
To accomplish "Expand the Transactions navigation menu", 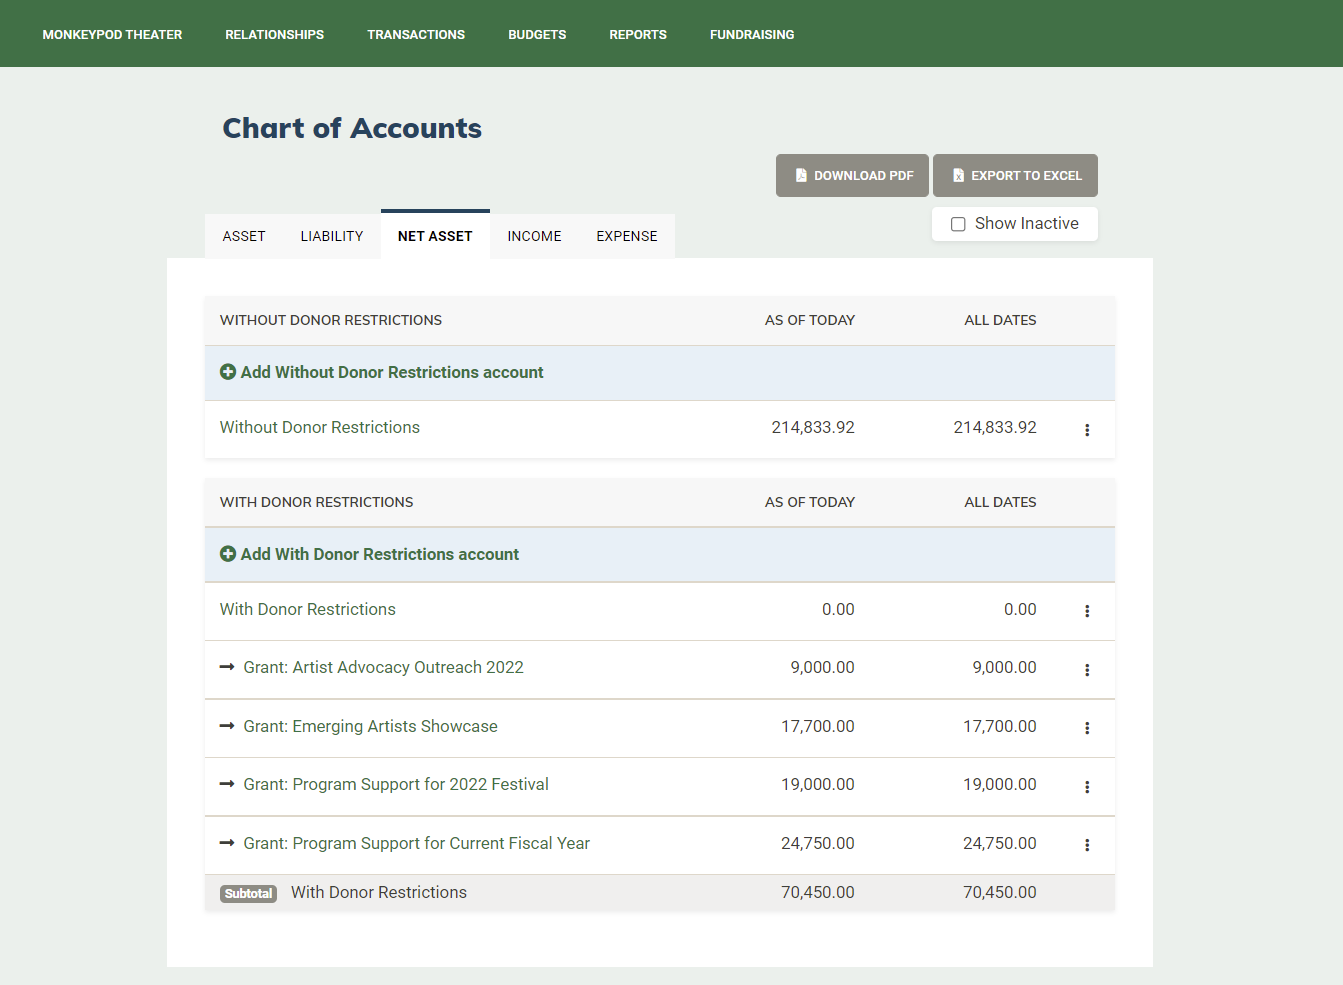I will click(416, 34).
